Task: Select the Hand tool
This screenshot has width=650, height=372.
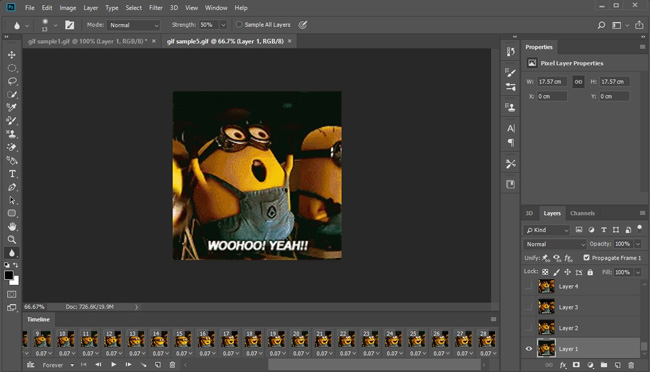Action: pos(12,226)
